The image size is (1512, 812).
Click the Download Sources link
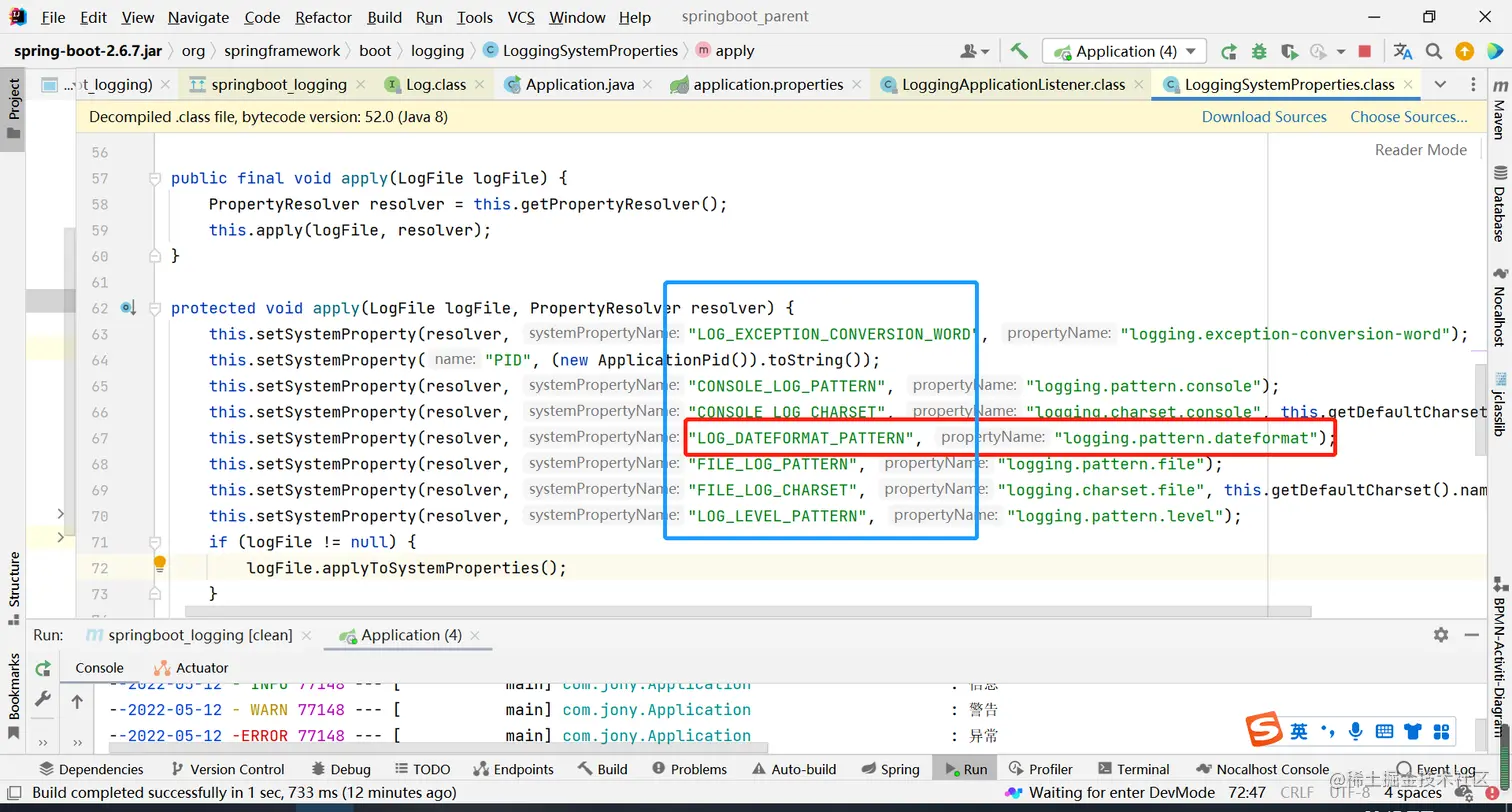point(1264,117)
